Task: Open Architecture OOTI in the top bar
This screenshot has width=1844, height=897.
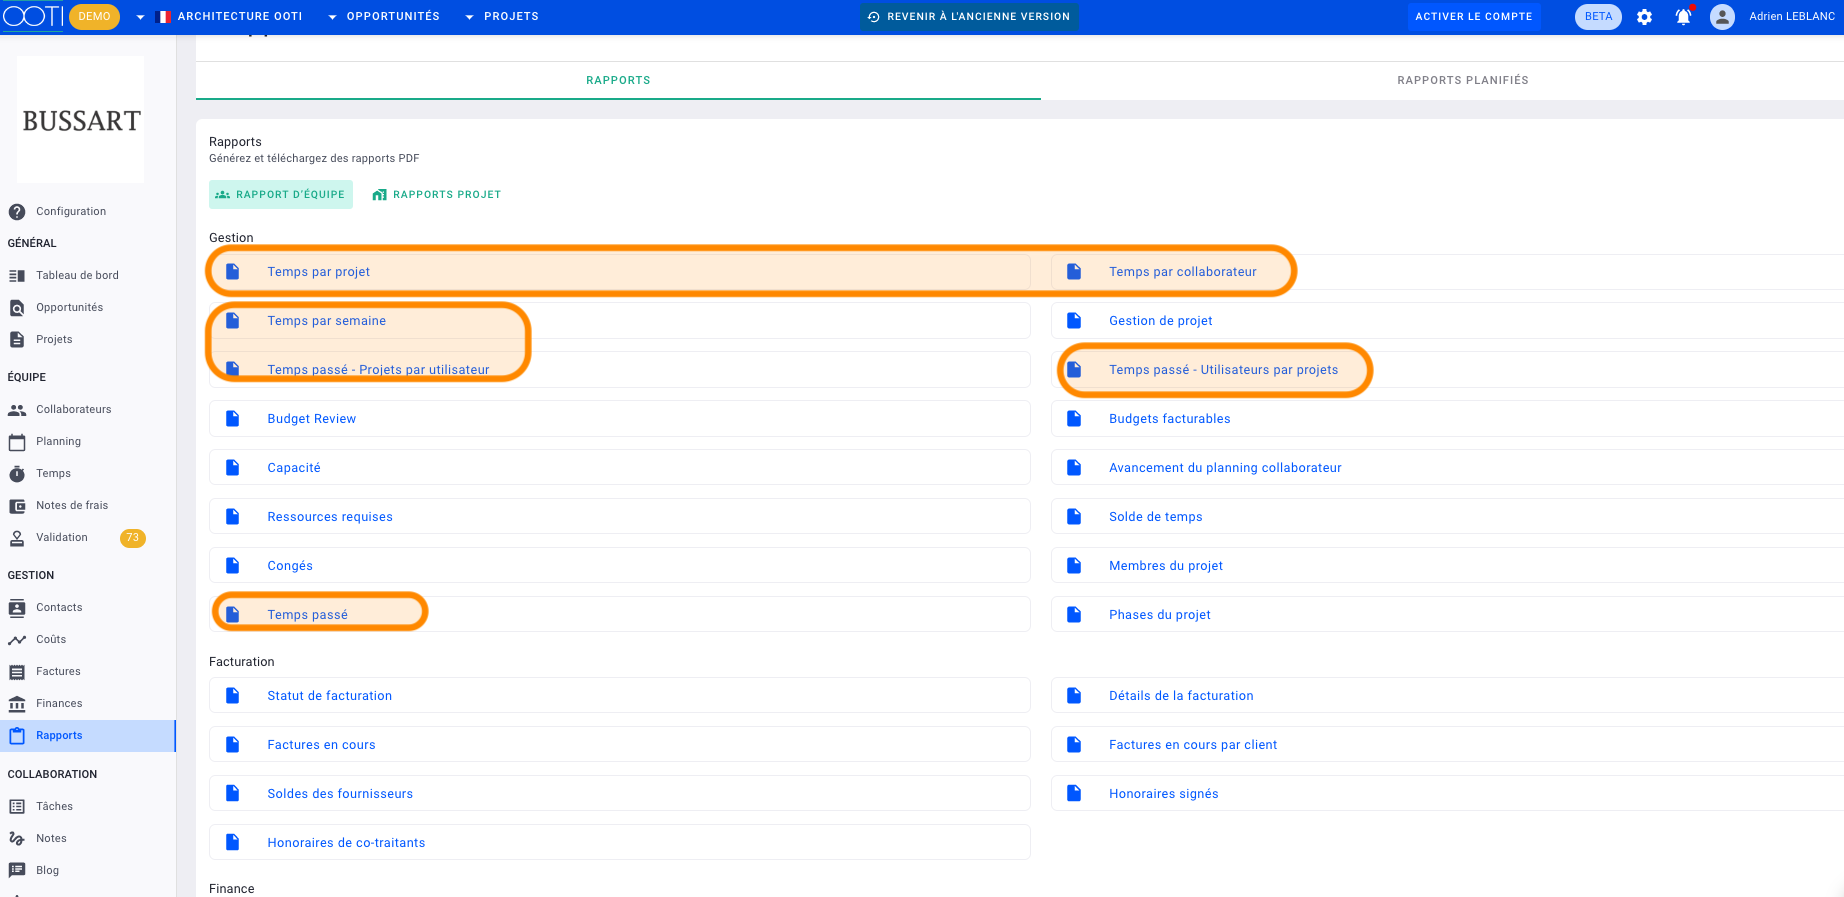Action: [231, 17]
